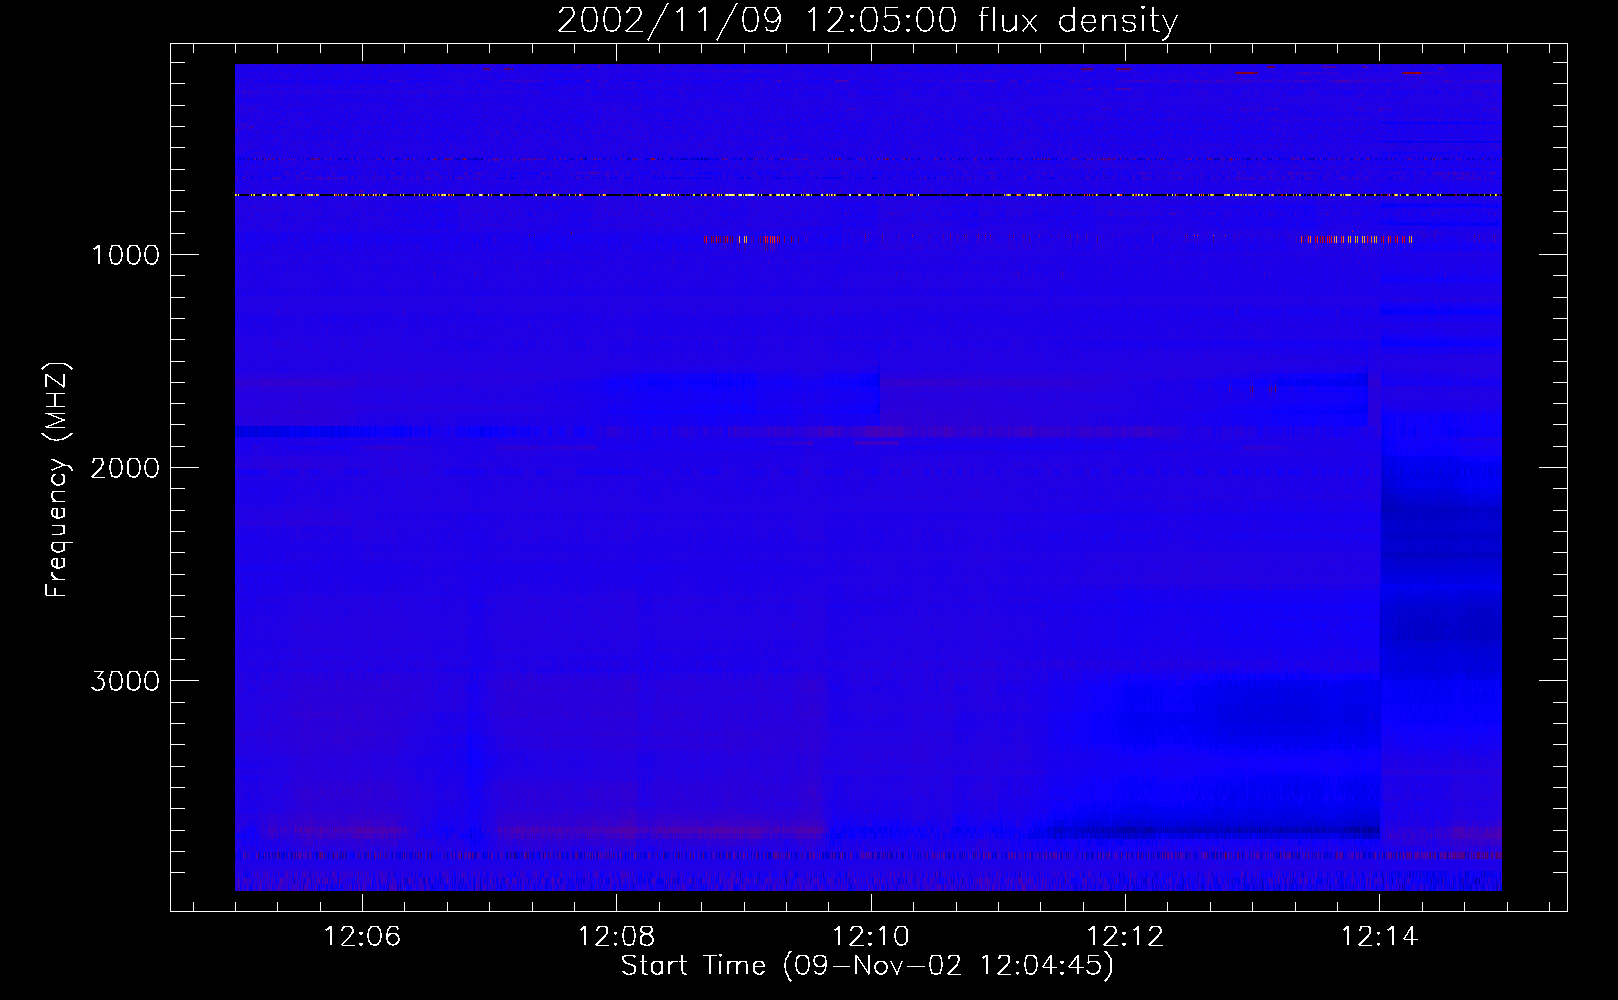
Task: Click the "Start Time (09-Nov-02 12:04:45)" axis label
Action: [867, 966]
